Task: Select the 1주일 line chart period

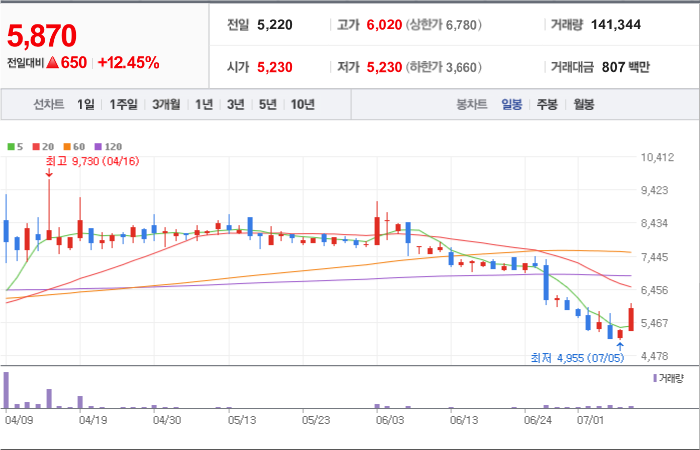Action: tap(124, 104)
